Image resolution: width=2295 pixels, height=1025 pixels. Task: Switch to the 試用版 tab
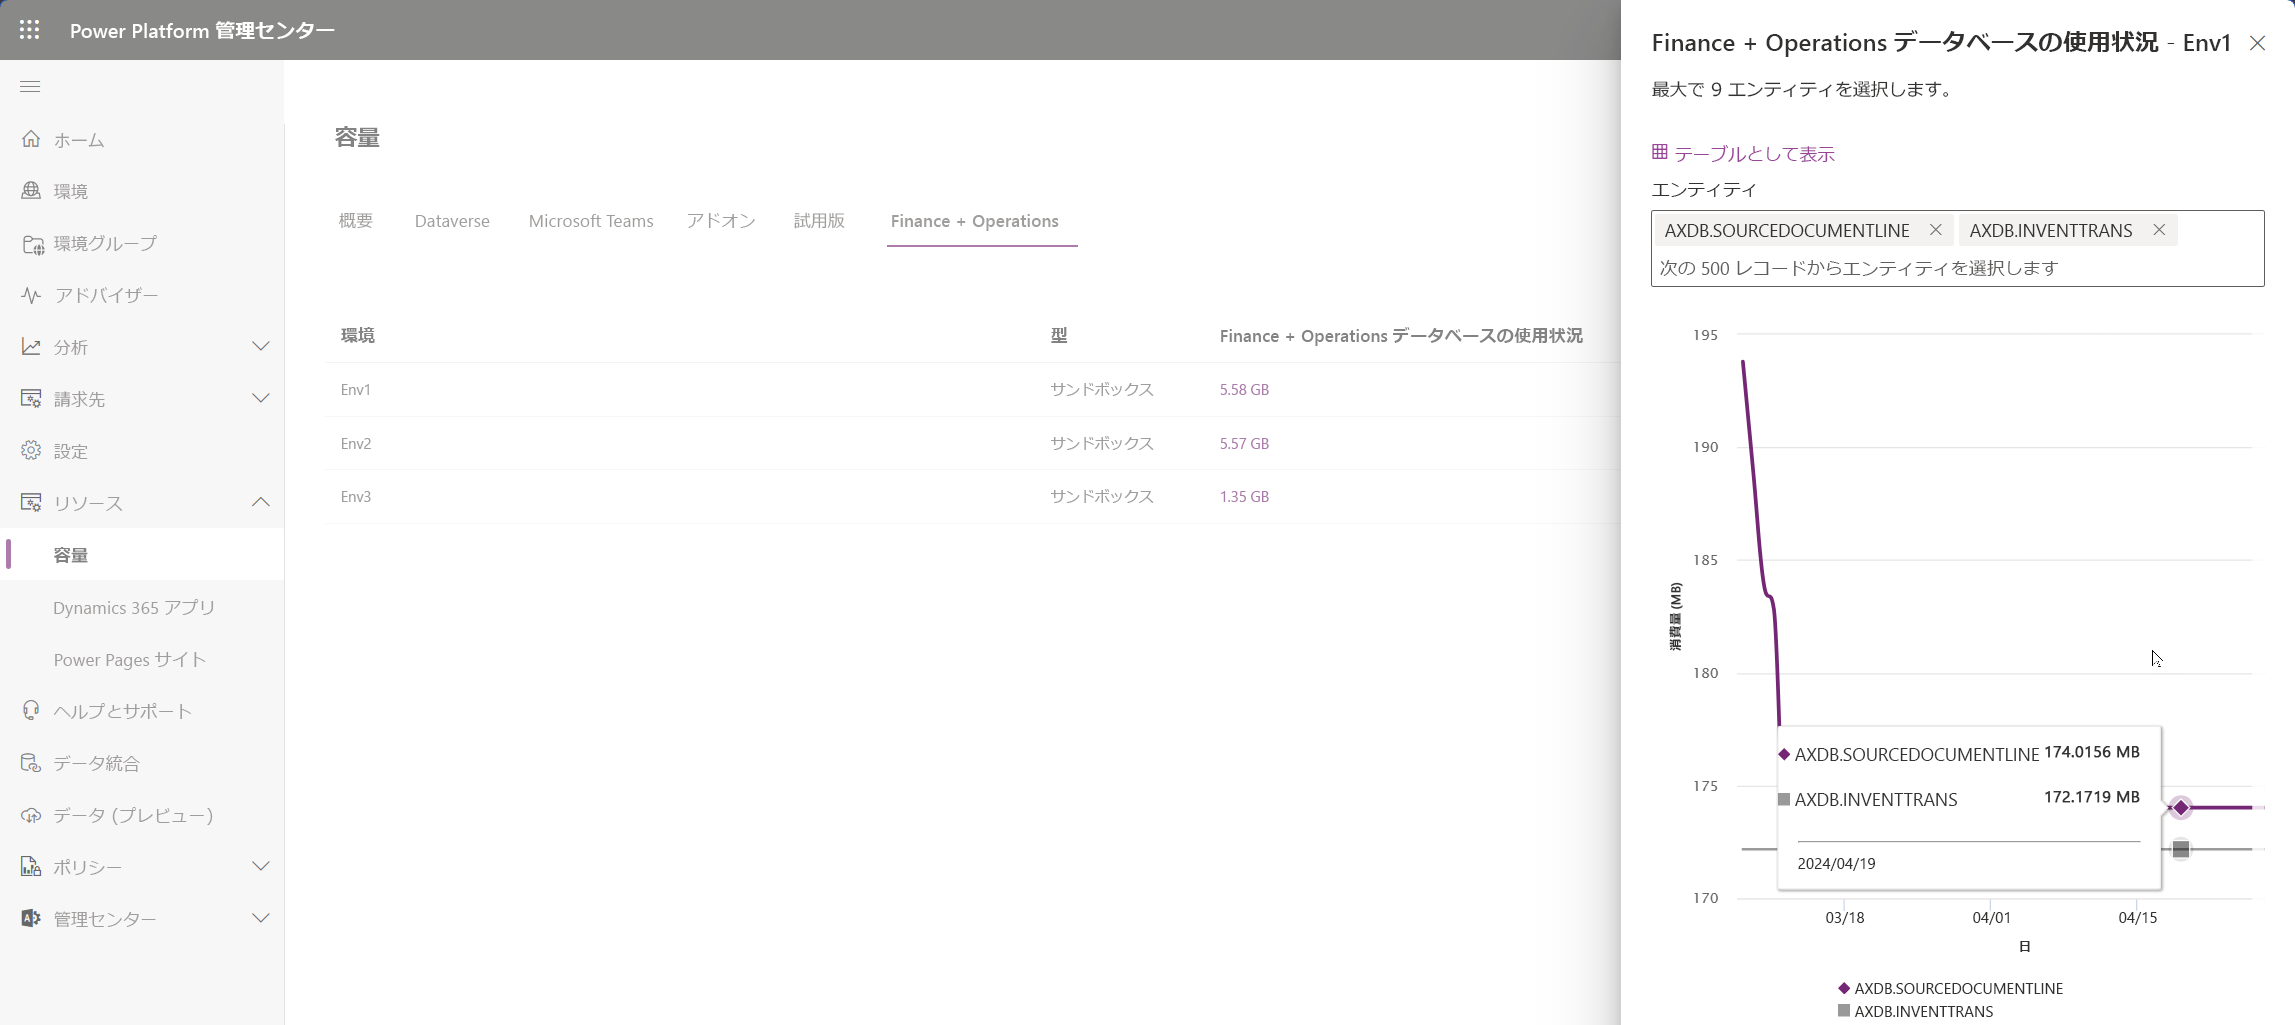tap(819, 221)
